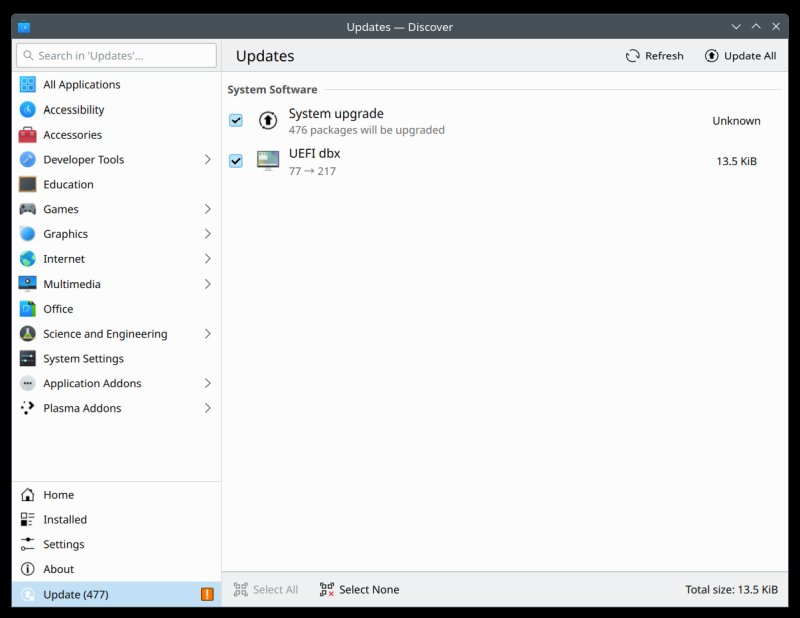
Task: Click the Accessibility category icon
Action: pos(28,110)
